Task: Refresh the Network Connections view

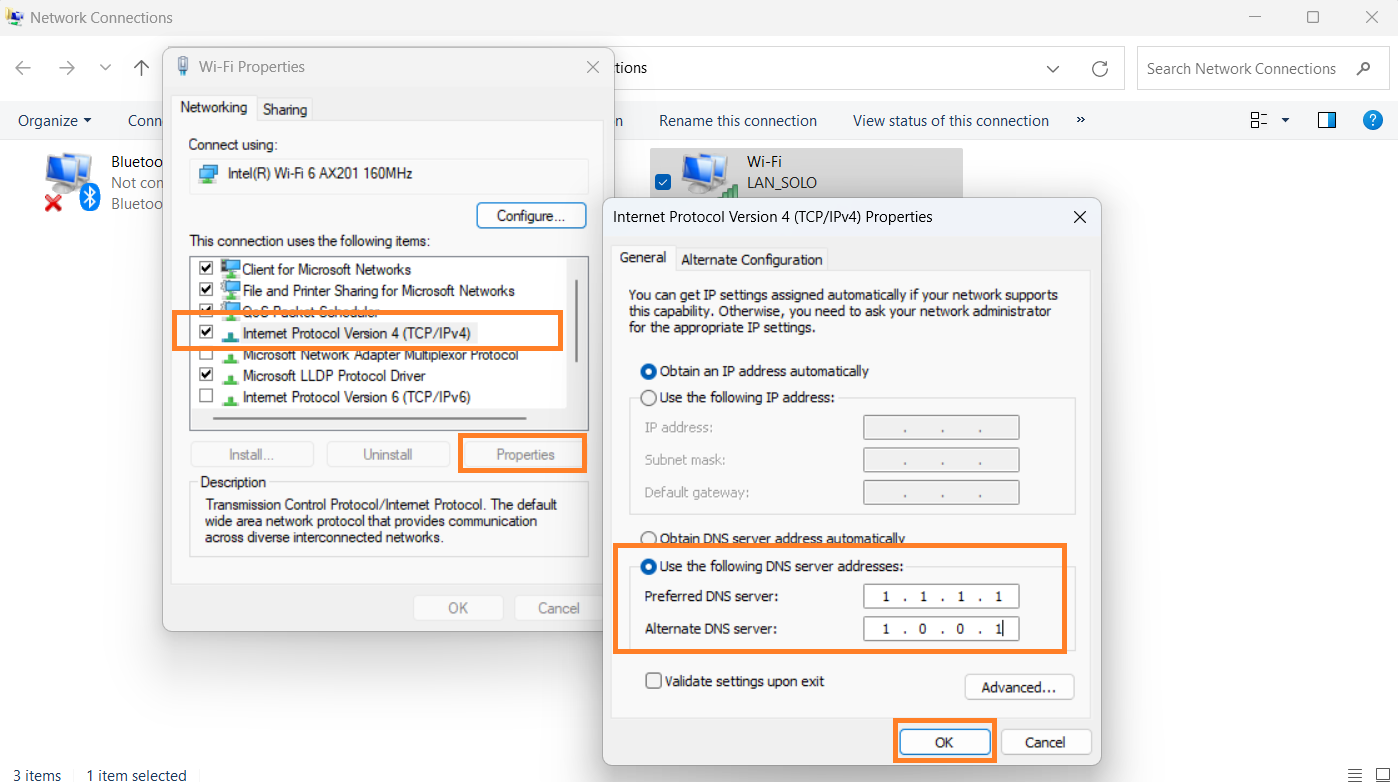Action: [1100, 69]
